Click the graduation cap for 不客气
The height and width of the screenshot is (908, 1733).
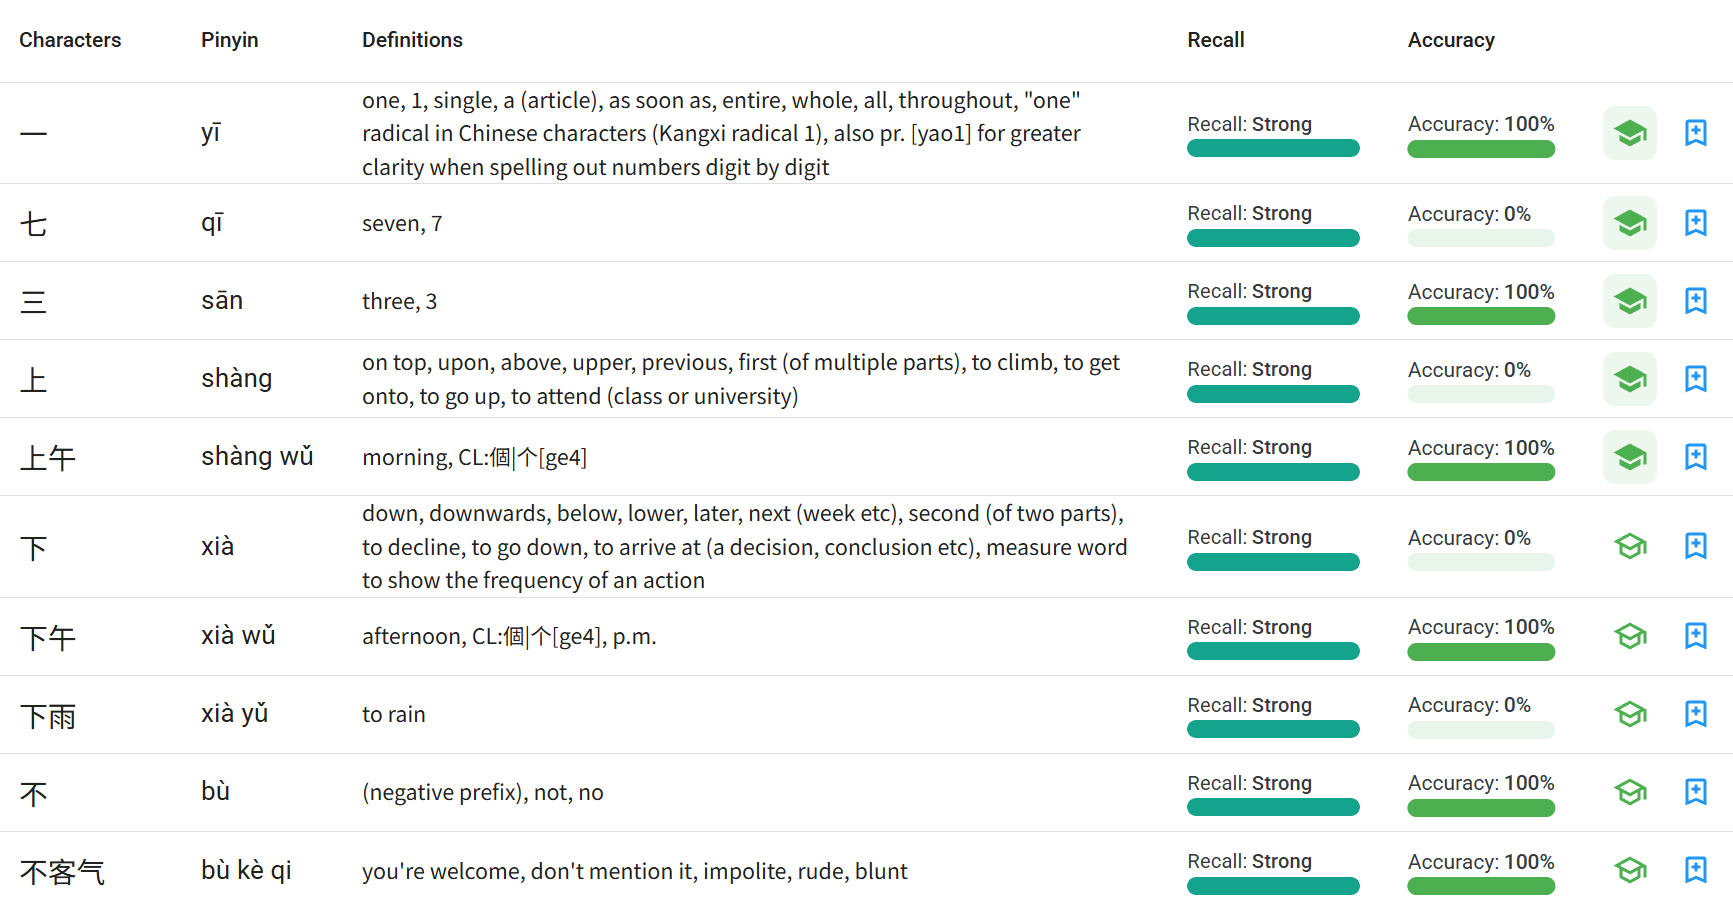1630,870
